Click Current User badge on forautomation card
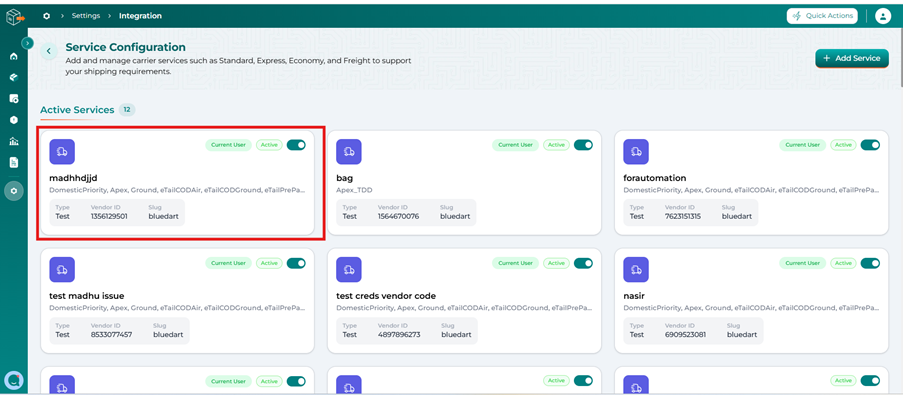The width and height of the screenshot is (903, 395). [803, 145]
